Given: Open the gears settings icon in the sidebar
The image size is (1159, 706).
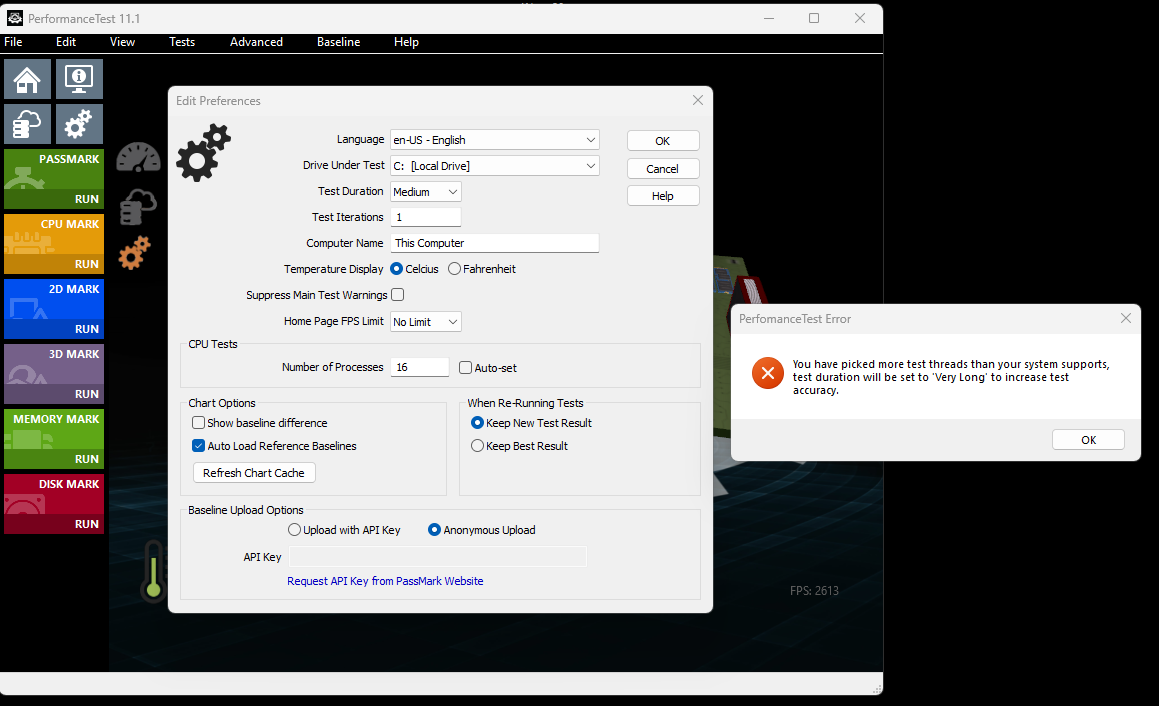Looking at the screenshot, I should 79,123.
